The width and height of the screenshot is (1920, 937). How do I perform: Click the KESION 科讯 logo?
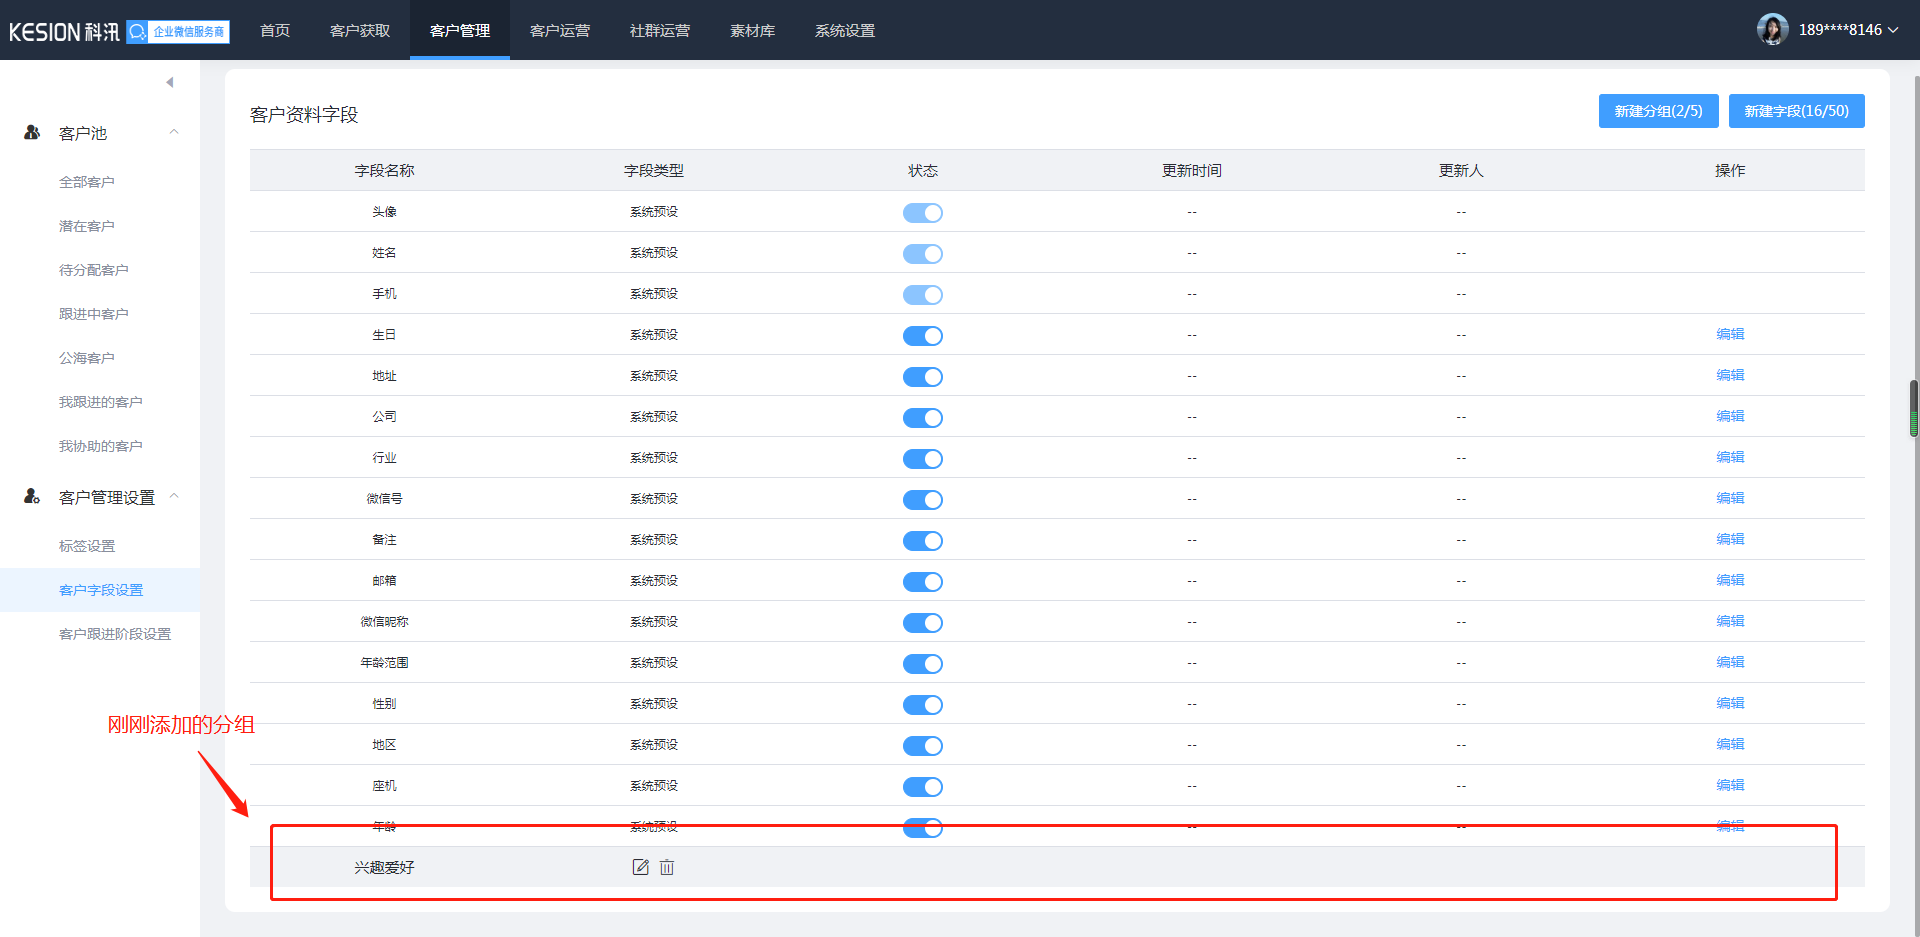tap(64, 32)
